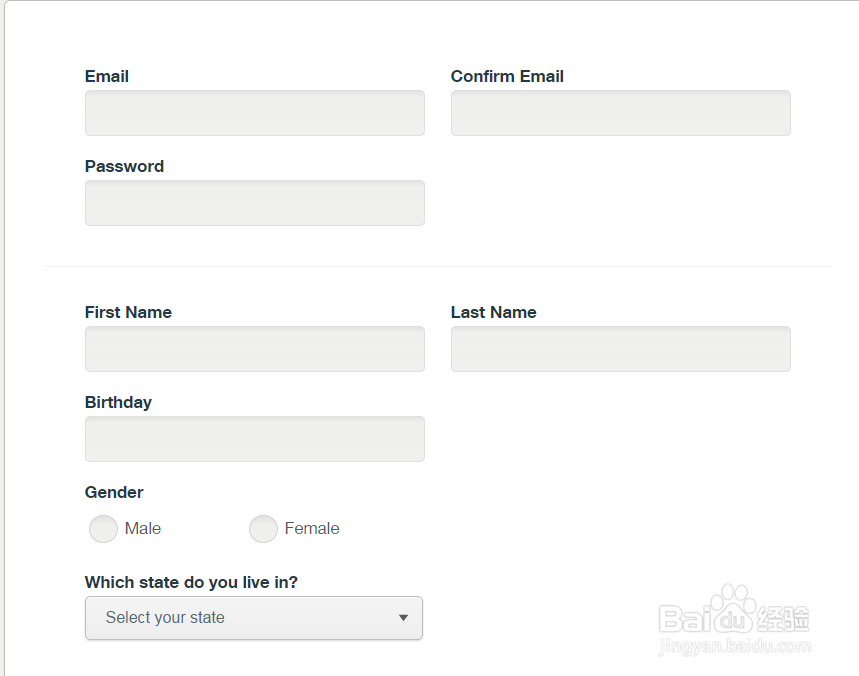Click the Birthday input field
Viewport: 859px width, 676px height.
(x=255, y=439)
